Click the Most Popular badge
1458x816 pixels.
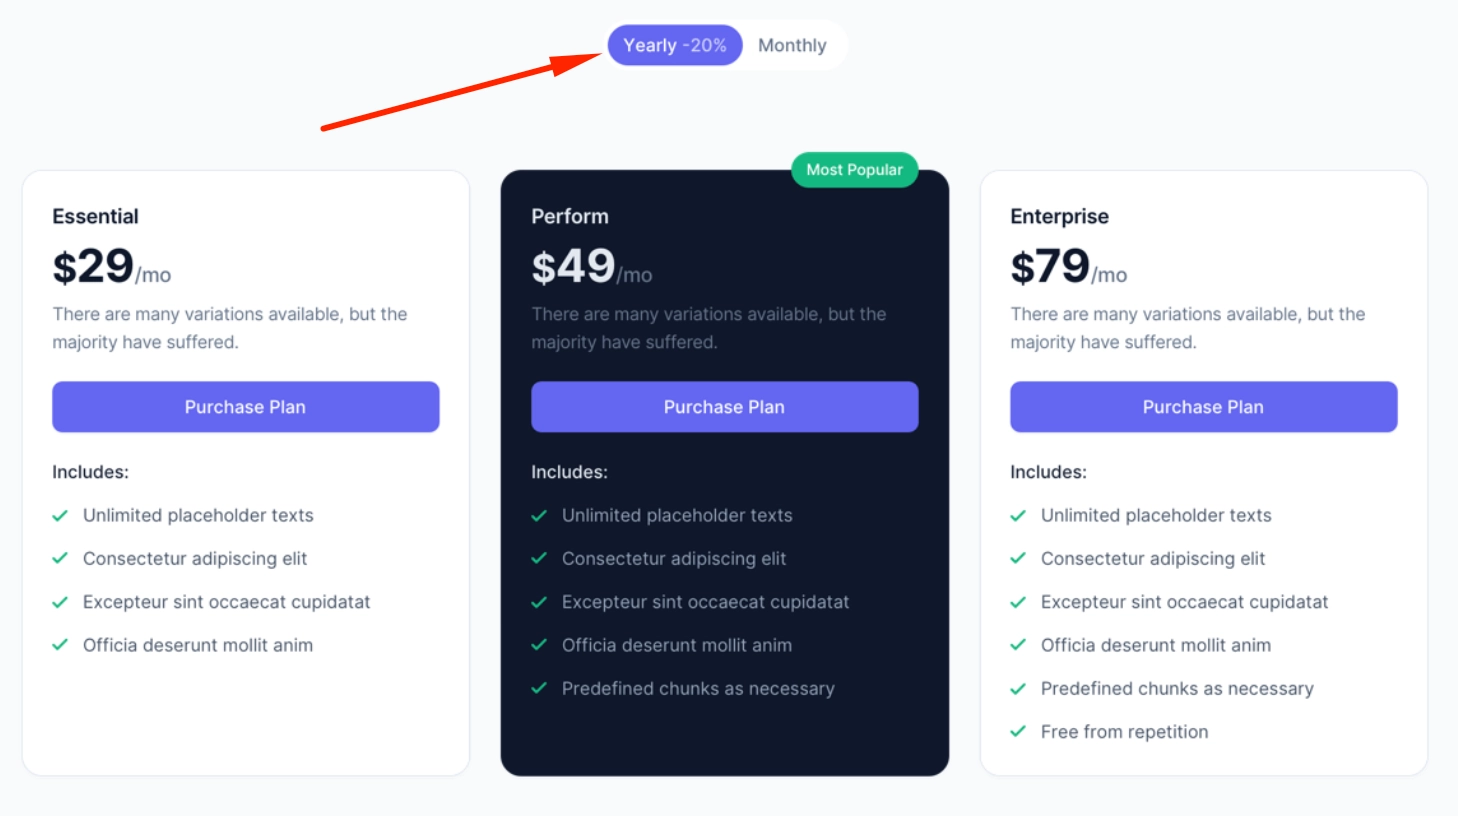[x=854, y=169]
